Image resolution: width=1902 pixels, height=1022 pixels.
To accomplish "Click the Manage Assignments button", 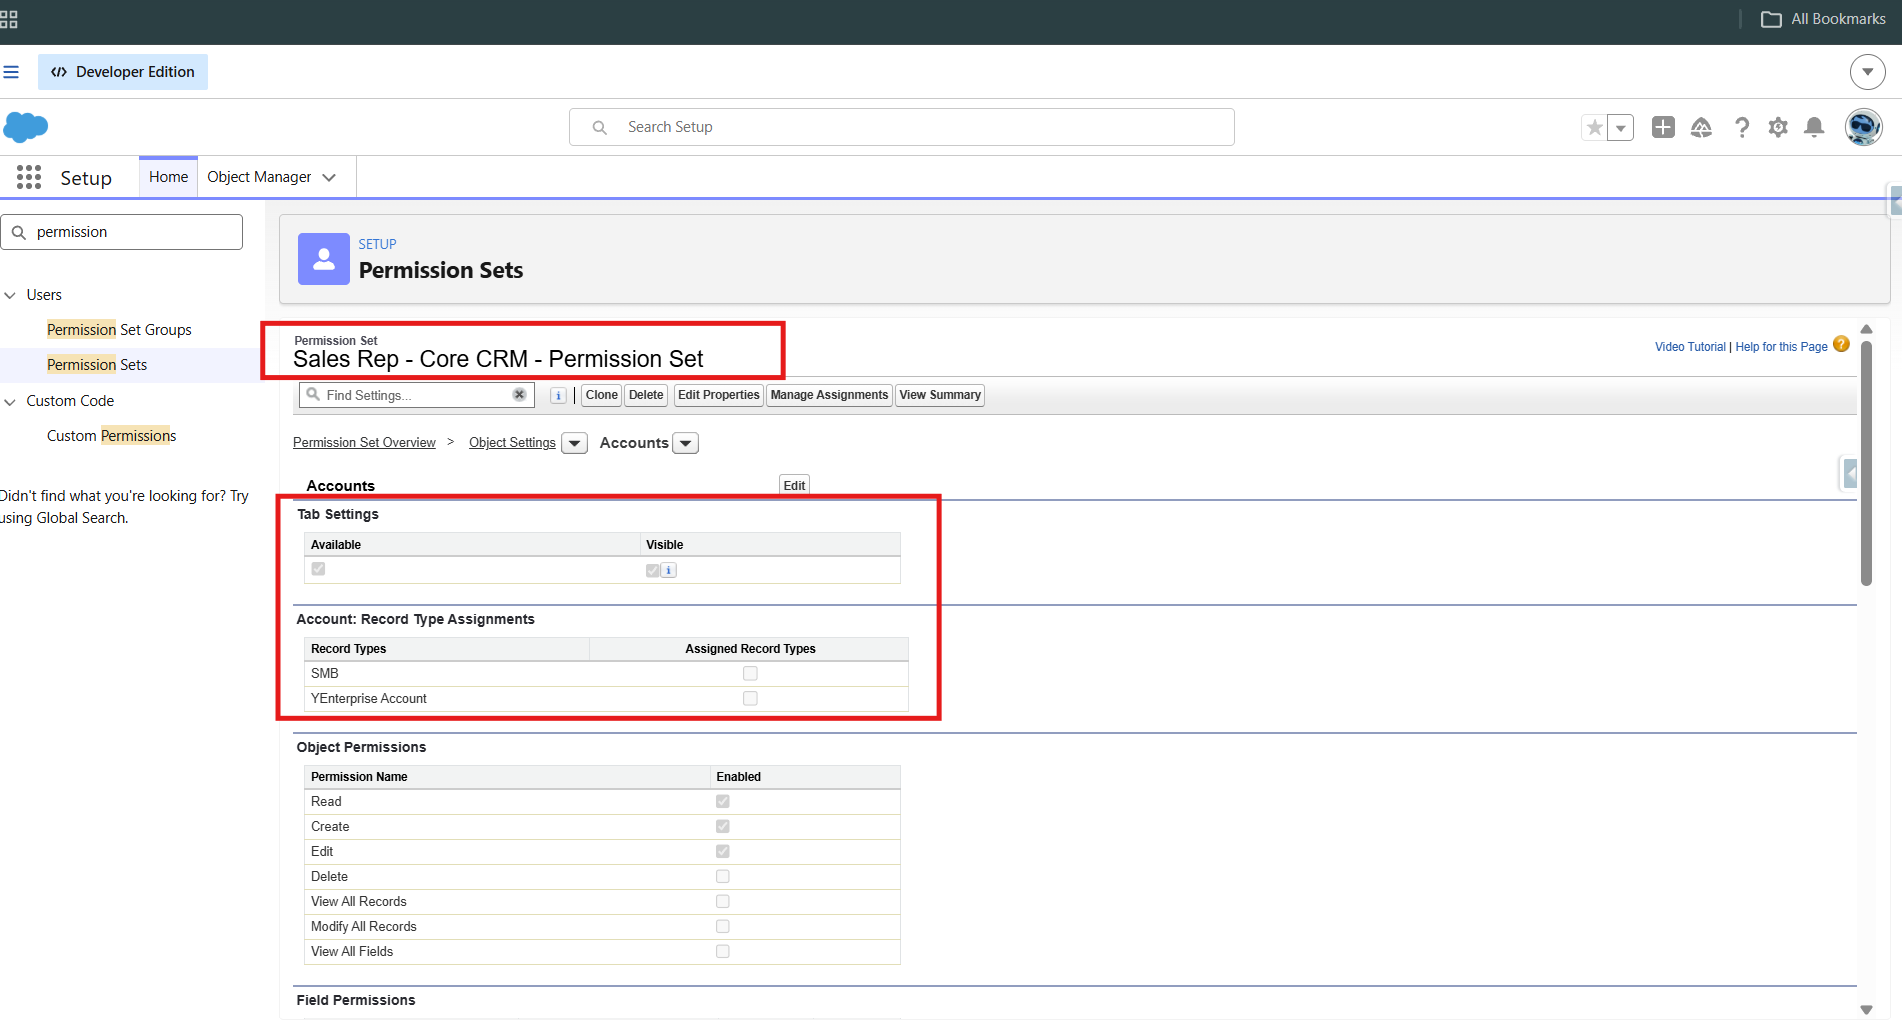I will click(829, 395).
